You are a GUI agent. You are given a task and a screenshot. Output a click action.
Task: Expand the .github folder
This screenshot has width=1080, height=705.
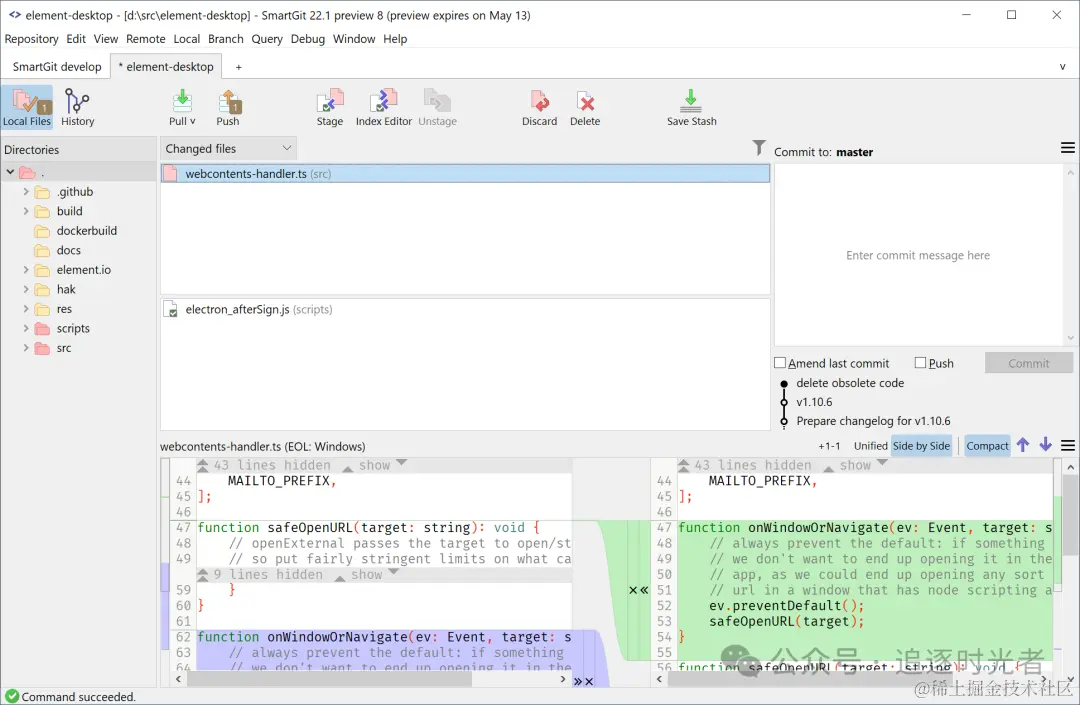26,191
